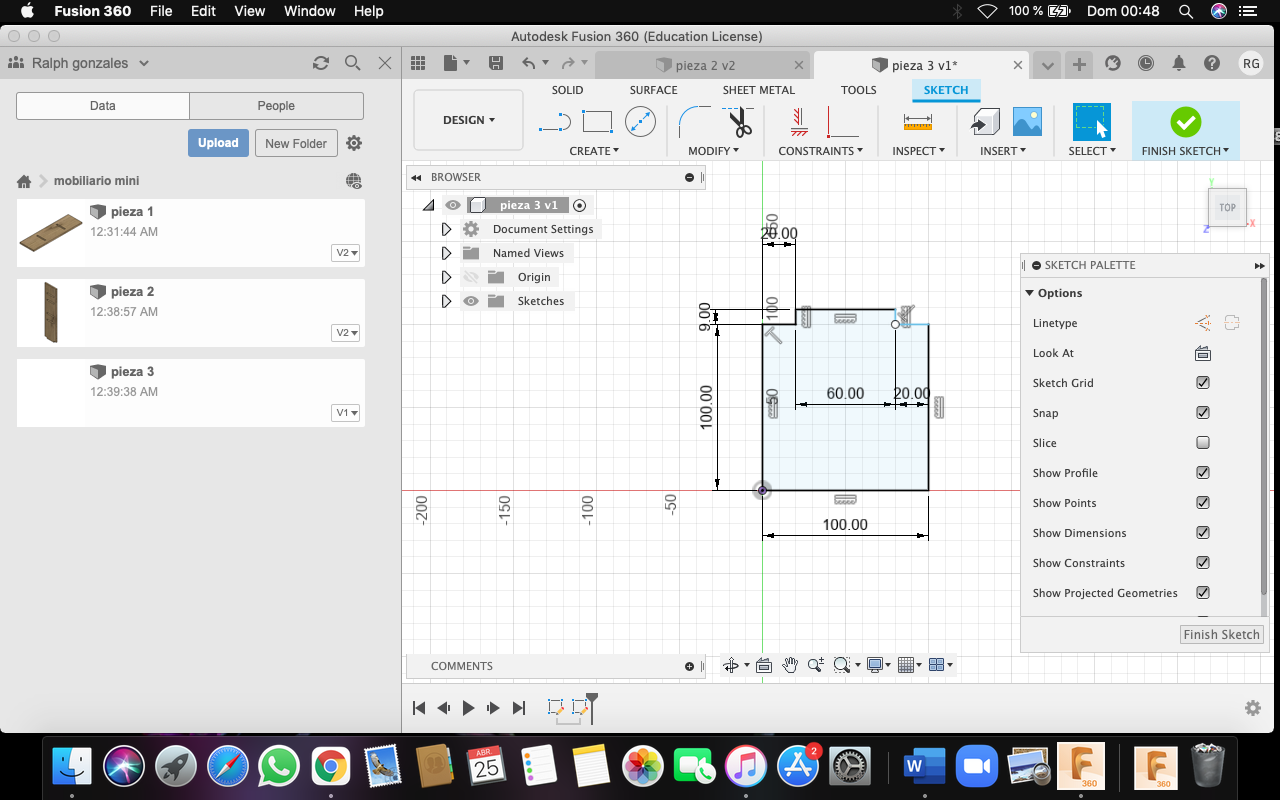Viewport: 1280px width, 800px height.
Task: Expand the Named Views tree node
Action: (446, 253)
